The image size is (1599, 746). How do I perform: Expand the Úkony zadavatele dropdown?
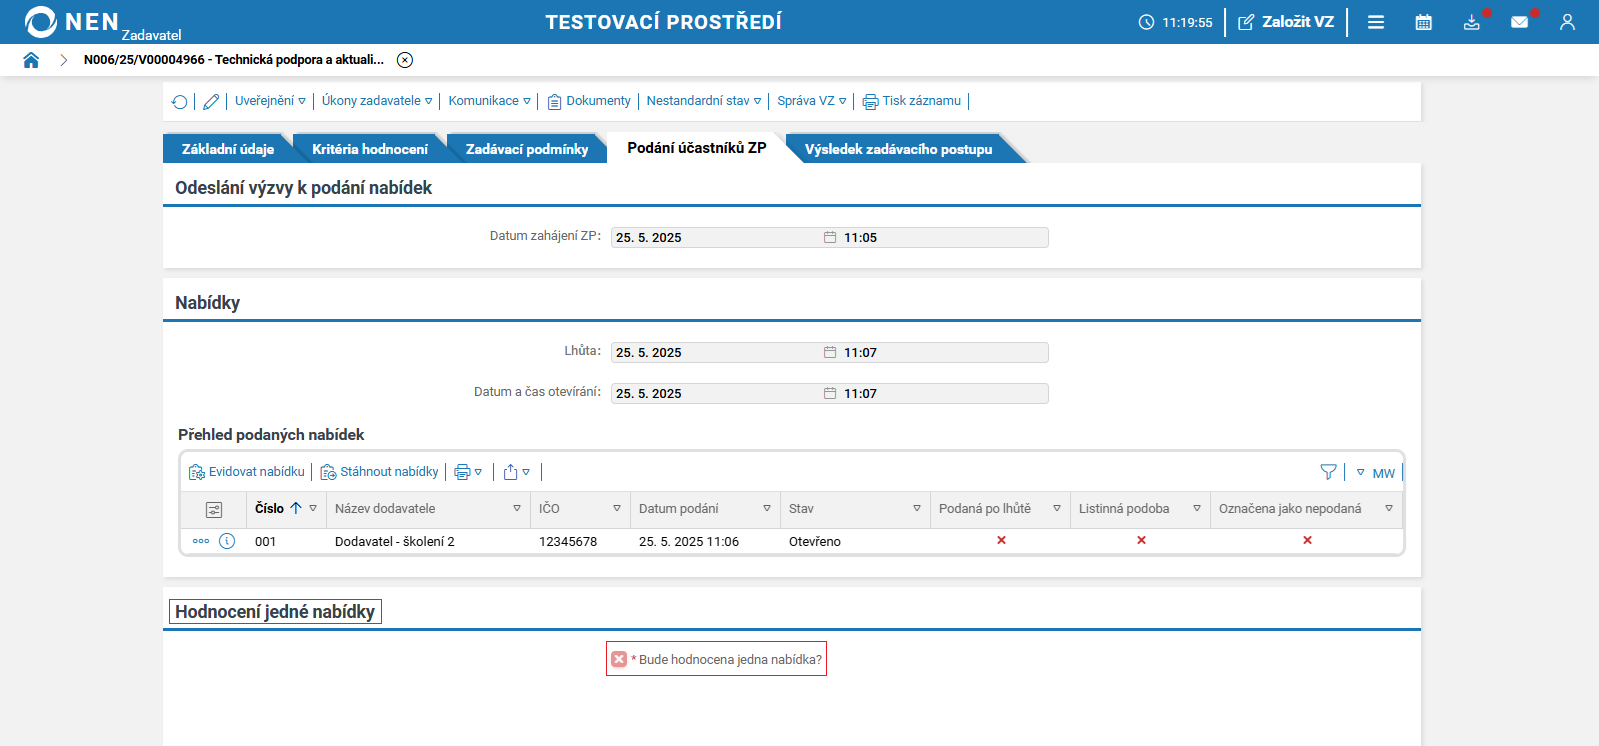click(x=376, y=101)
